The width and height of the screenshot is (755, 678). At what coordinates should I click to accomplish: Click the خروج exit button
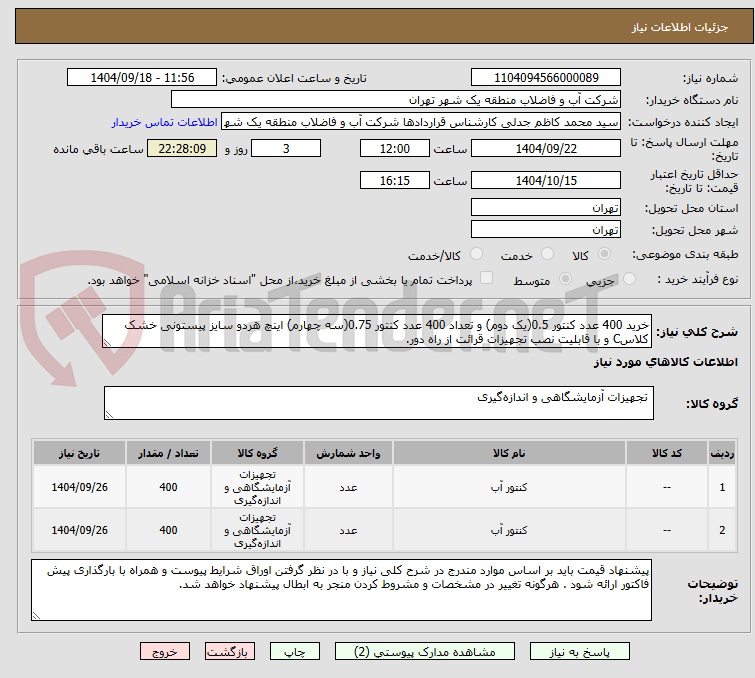165,652
